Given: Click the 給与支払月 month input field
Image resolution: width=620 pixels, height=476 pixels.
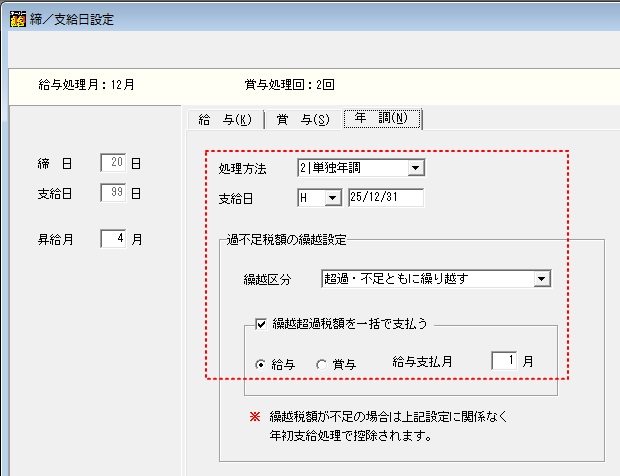Looking at the screenshot, I should 504,361.
